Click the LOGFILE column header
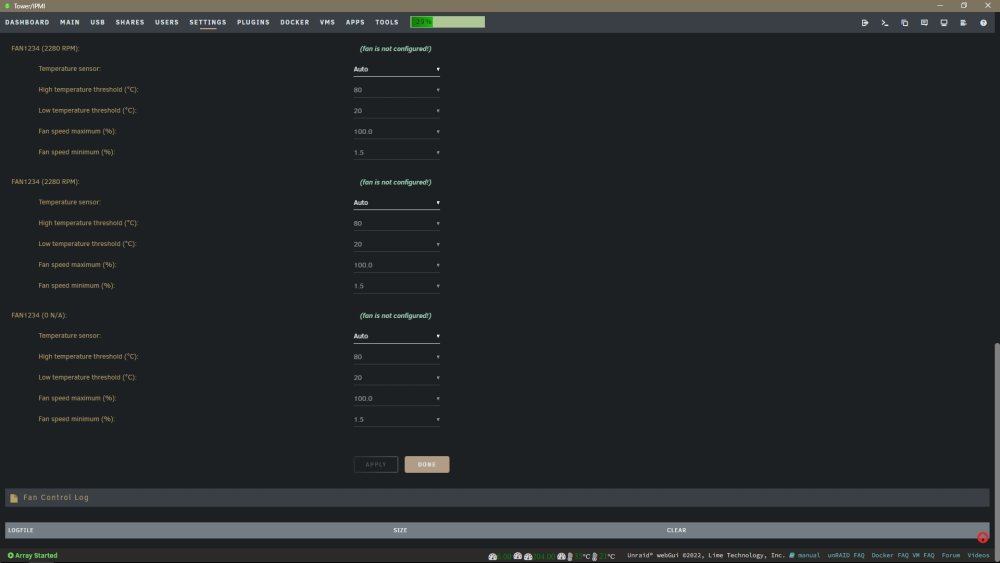Viewport: 1000px width, 563px height. point(20,530)
